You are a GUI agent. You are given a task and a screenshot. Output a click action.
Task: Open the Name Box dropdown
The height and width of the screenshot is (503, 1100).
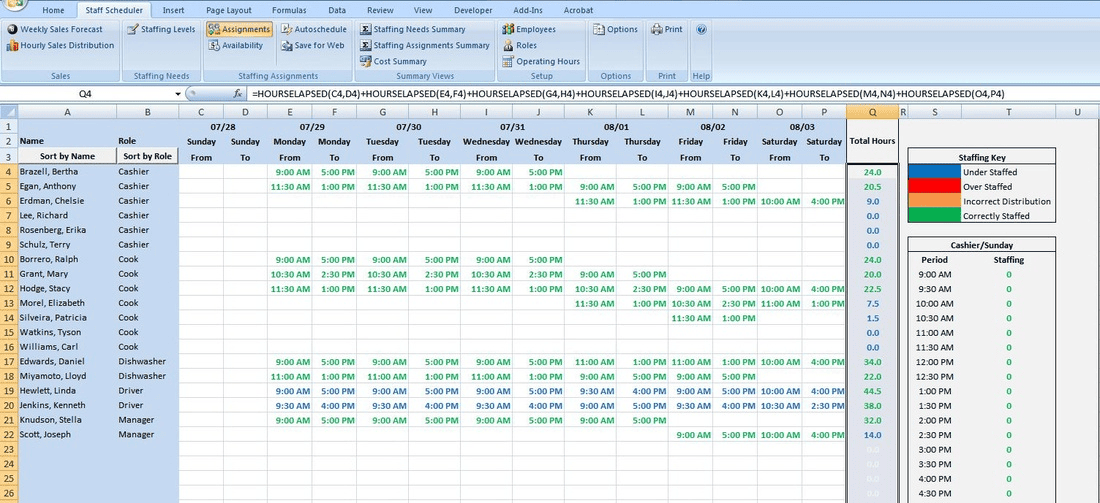point(178,93)
